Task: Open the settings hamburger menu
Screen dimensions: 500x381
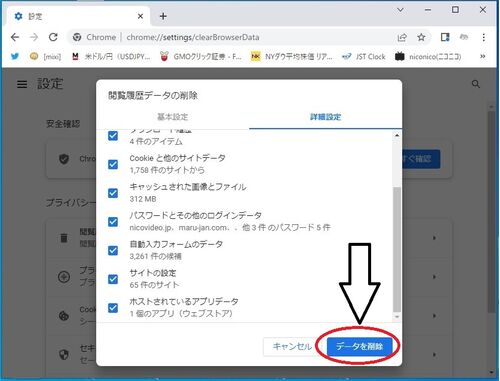Action: tap(22, 84)
